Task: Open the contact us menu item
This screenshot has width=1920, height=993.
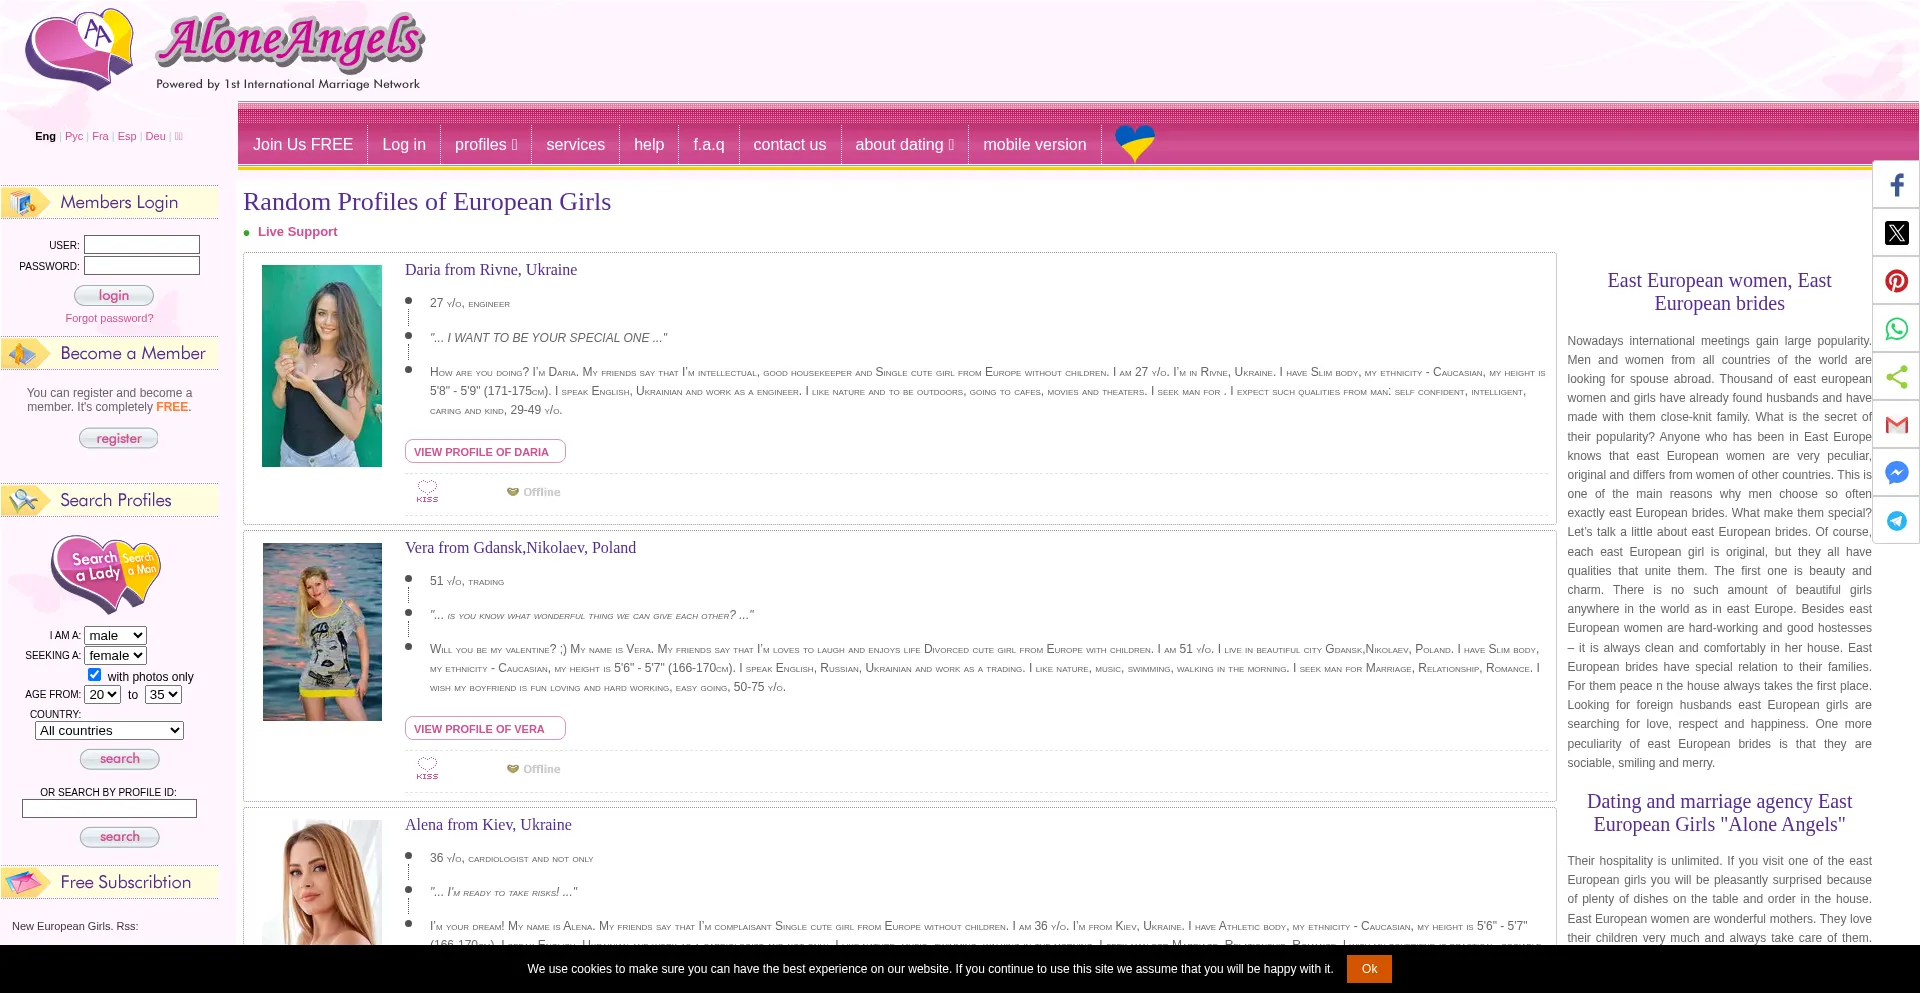Action: (x=790, y=144)
